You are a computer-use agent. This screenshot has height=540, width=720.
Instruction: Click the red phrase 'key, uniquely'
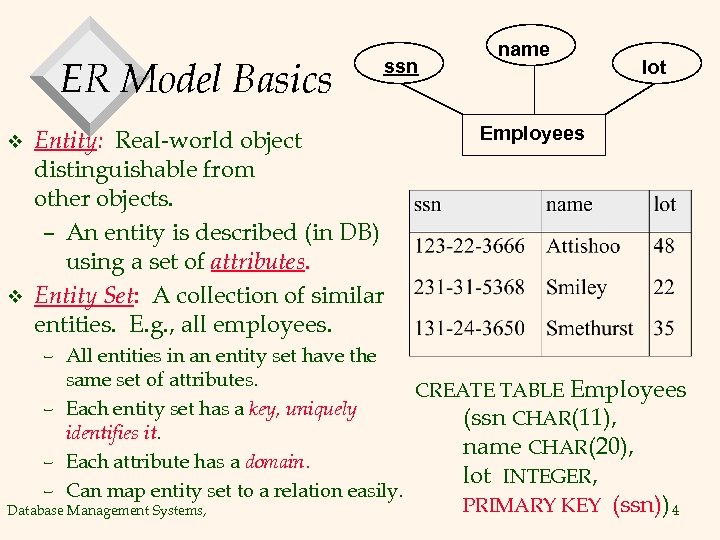coord(303,409)
